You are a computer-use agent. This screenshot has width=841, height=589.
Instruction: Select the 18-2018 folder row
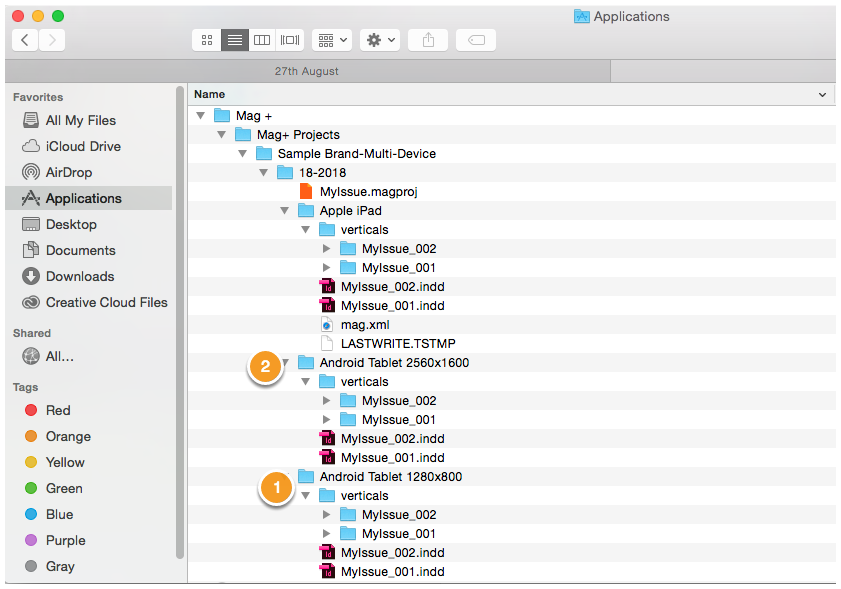pos(512,173)
